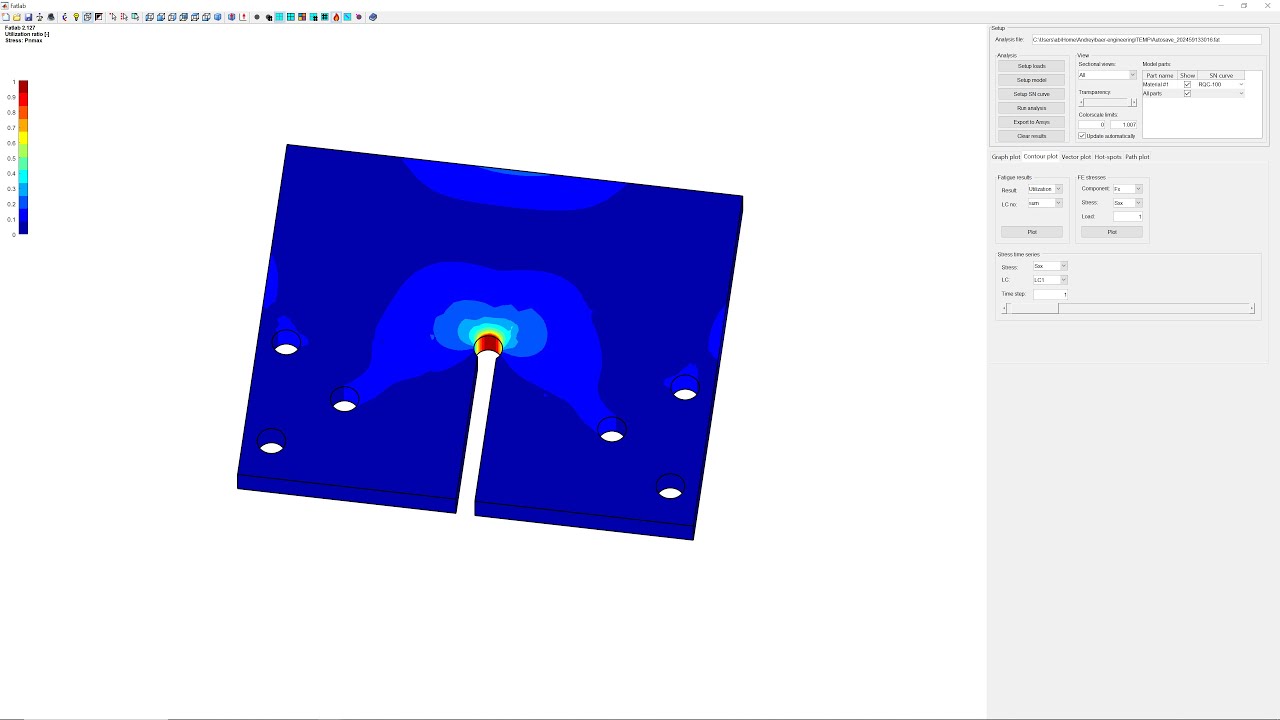Switch to the Path plot tab
The height and width of the screenshot is (720, 1280).
1137,157
